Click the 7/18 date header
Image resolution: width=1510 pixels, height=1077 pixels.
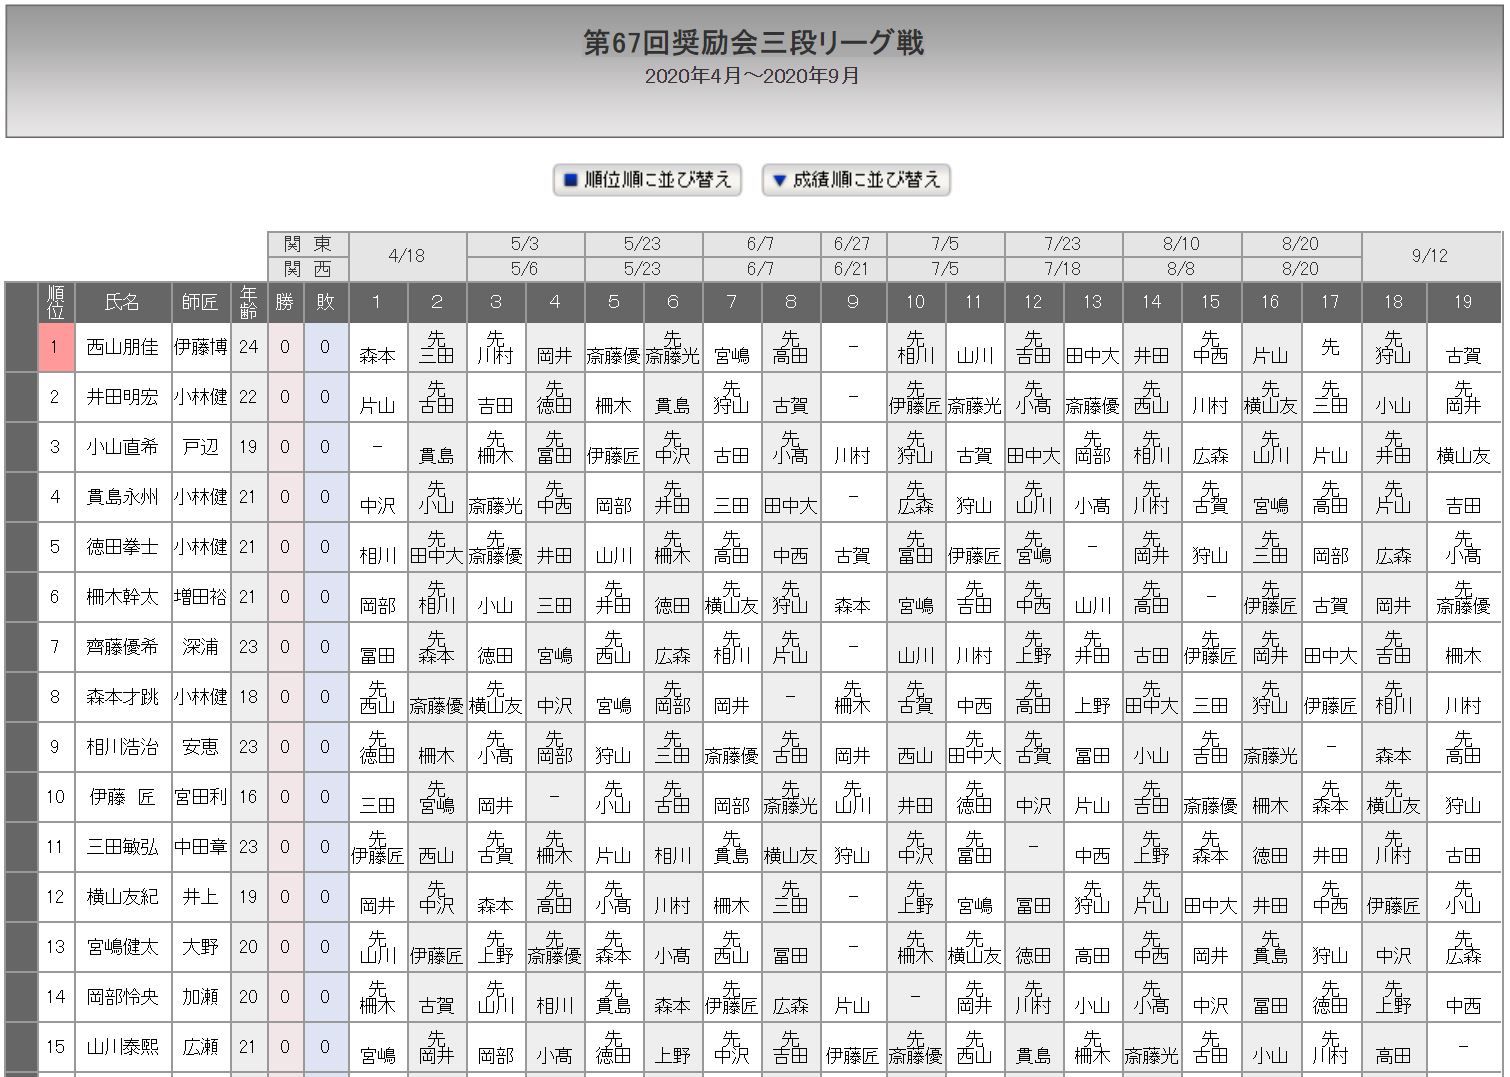click(x=1063, y=269)
